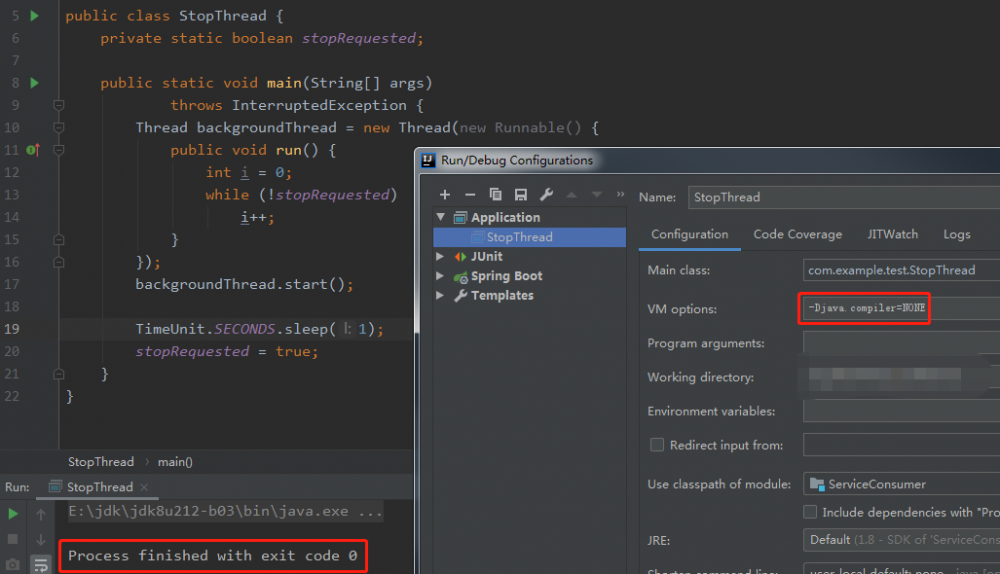Image resolution: width=1000 pixels, height=574 pixels.
Task: Click the 'stopRequested = true;' statement
Action: point(226,351)
